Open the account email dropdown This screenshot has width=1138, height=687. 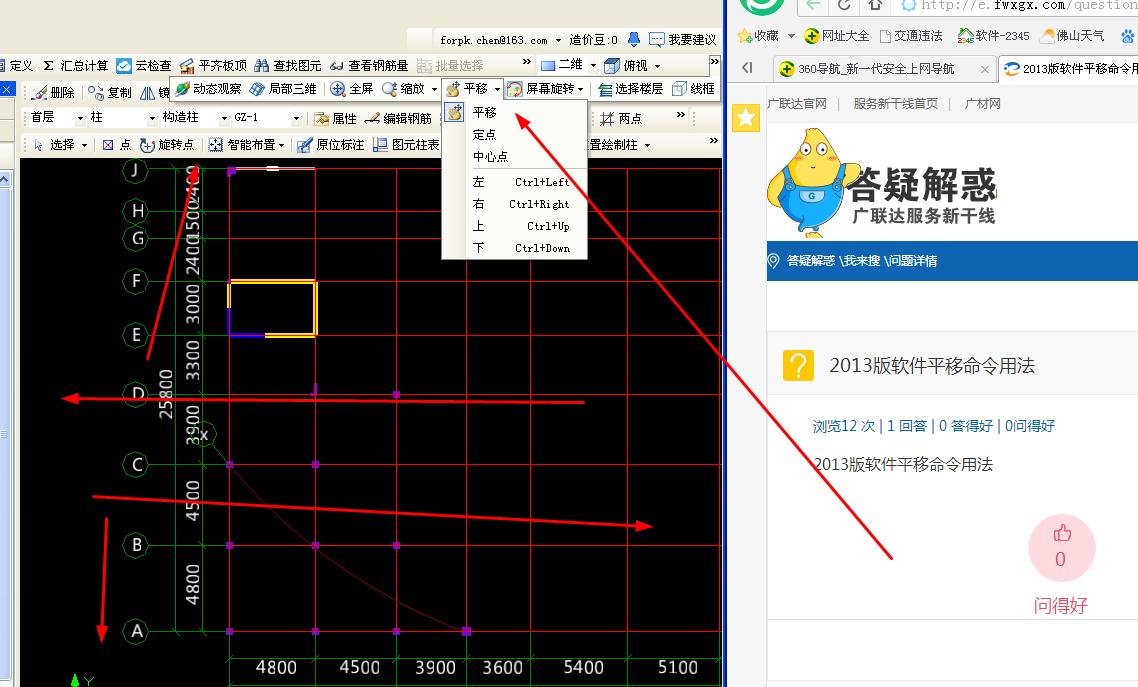(x=558, y=40)
